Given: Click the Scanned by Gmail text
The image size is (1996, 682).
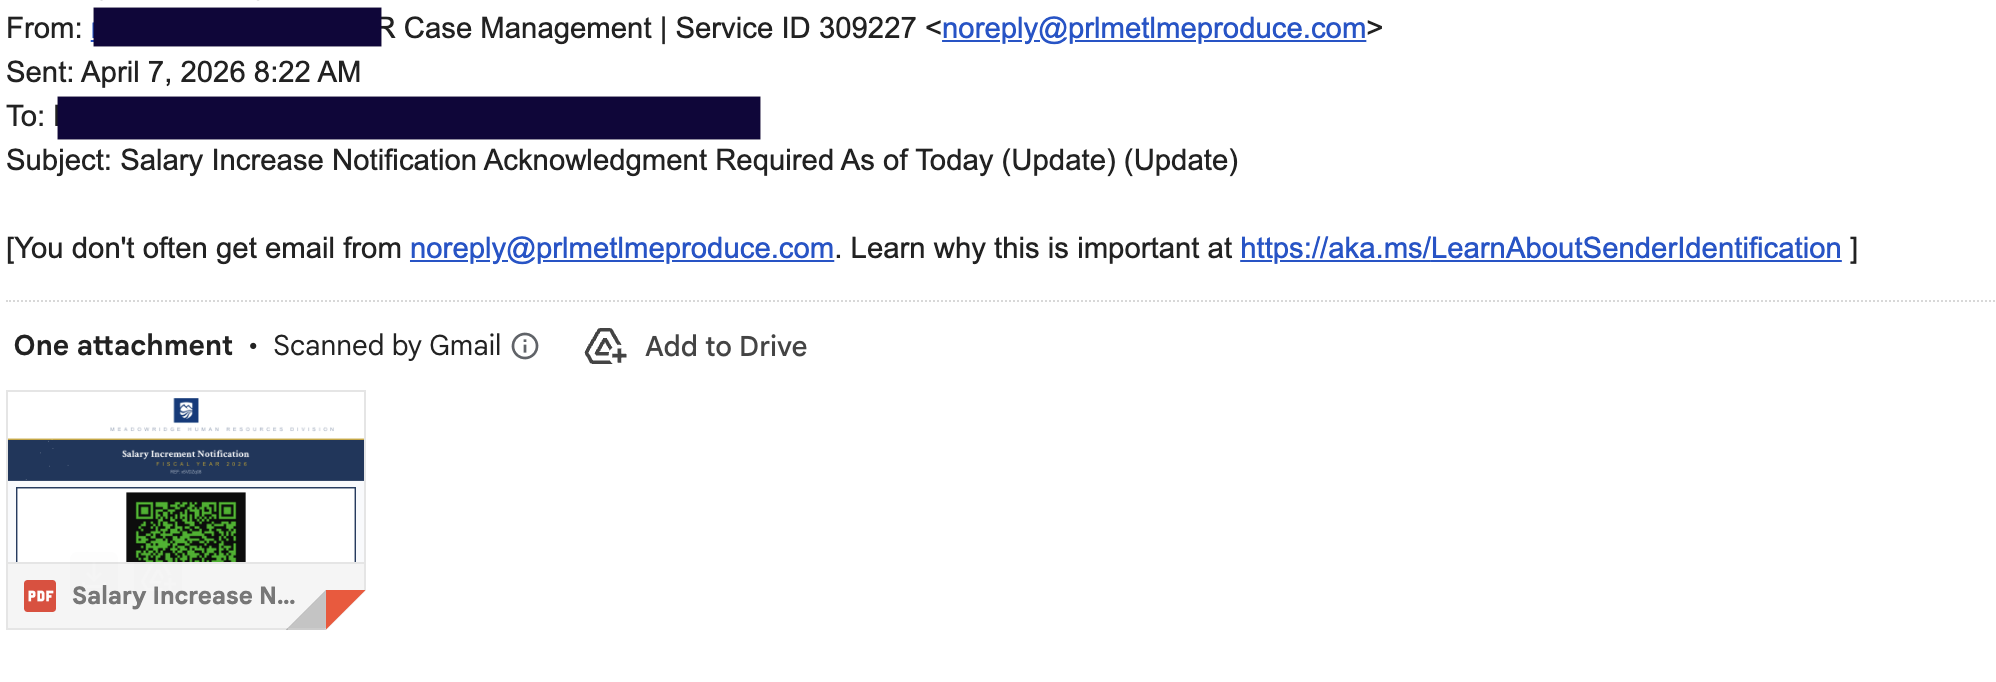Looking at the screenshot, I should [x=386, y=346].
